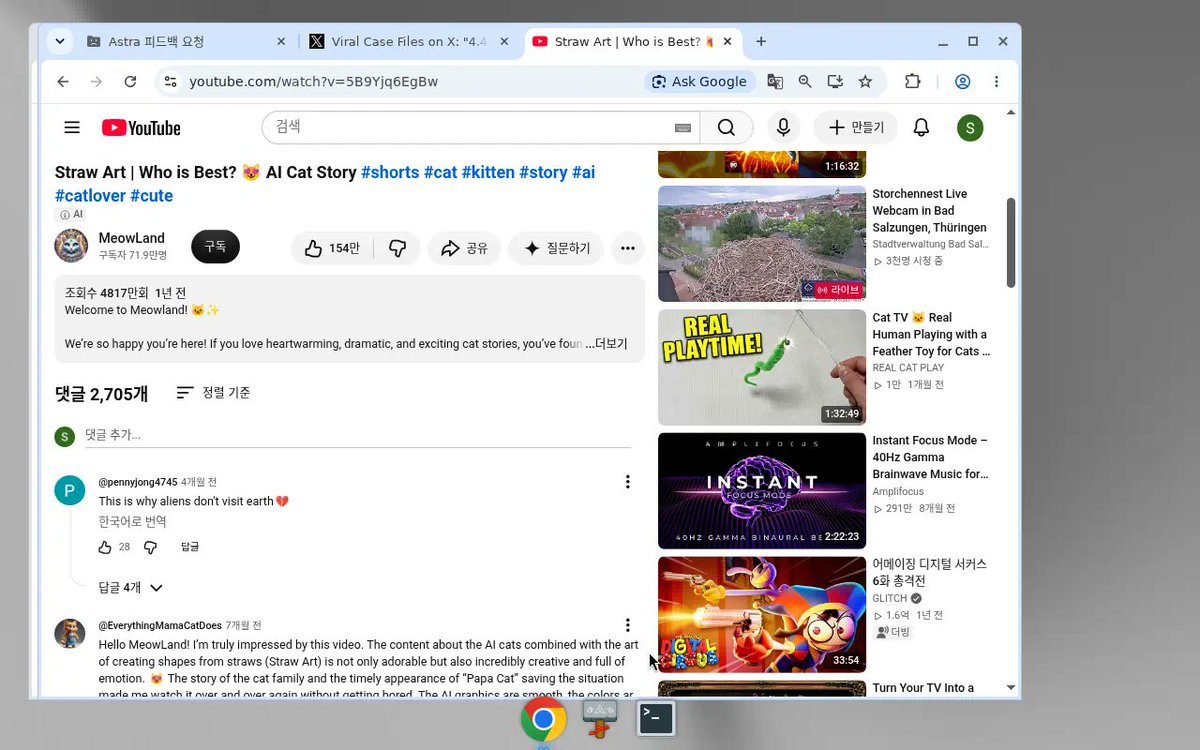Switch to 'Viral Case Files on X' tab
The width and height of the screenshot is (1200, 750).
tap(408, 41)
